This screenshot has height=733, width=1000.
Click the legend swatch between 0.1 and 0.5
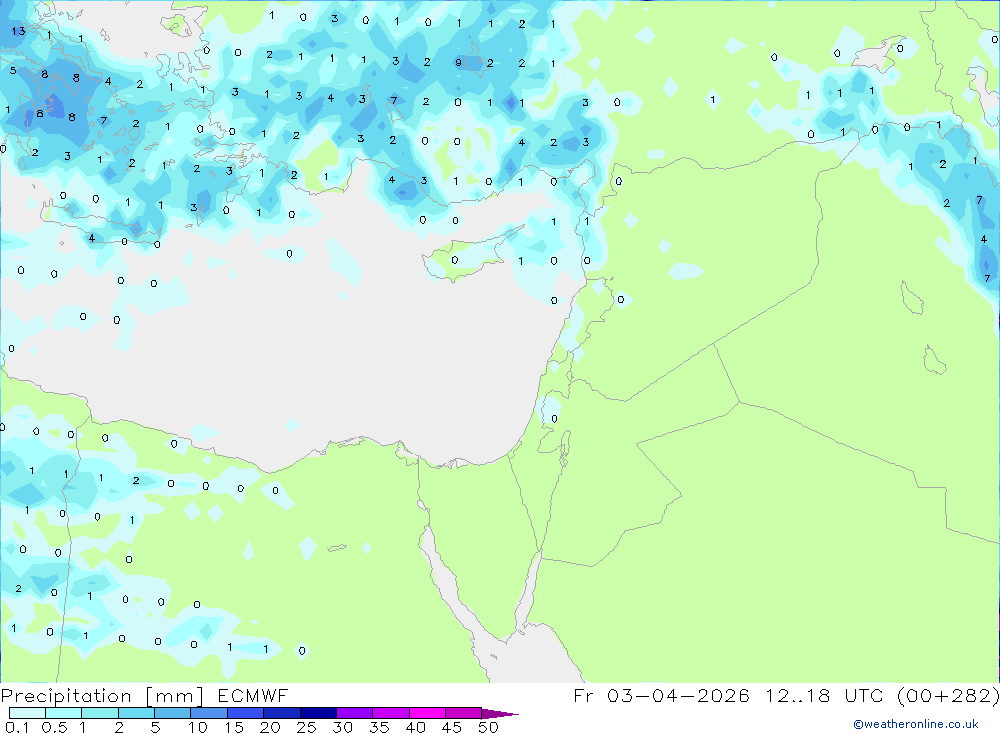click(27, 713)
